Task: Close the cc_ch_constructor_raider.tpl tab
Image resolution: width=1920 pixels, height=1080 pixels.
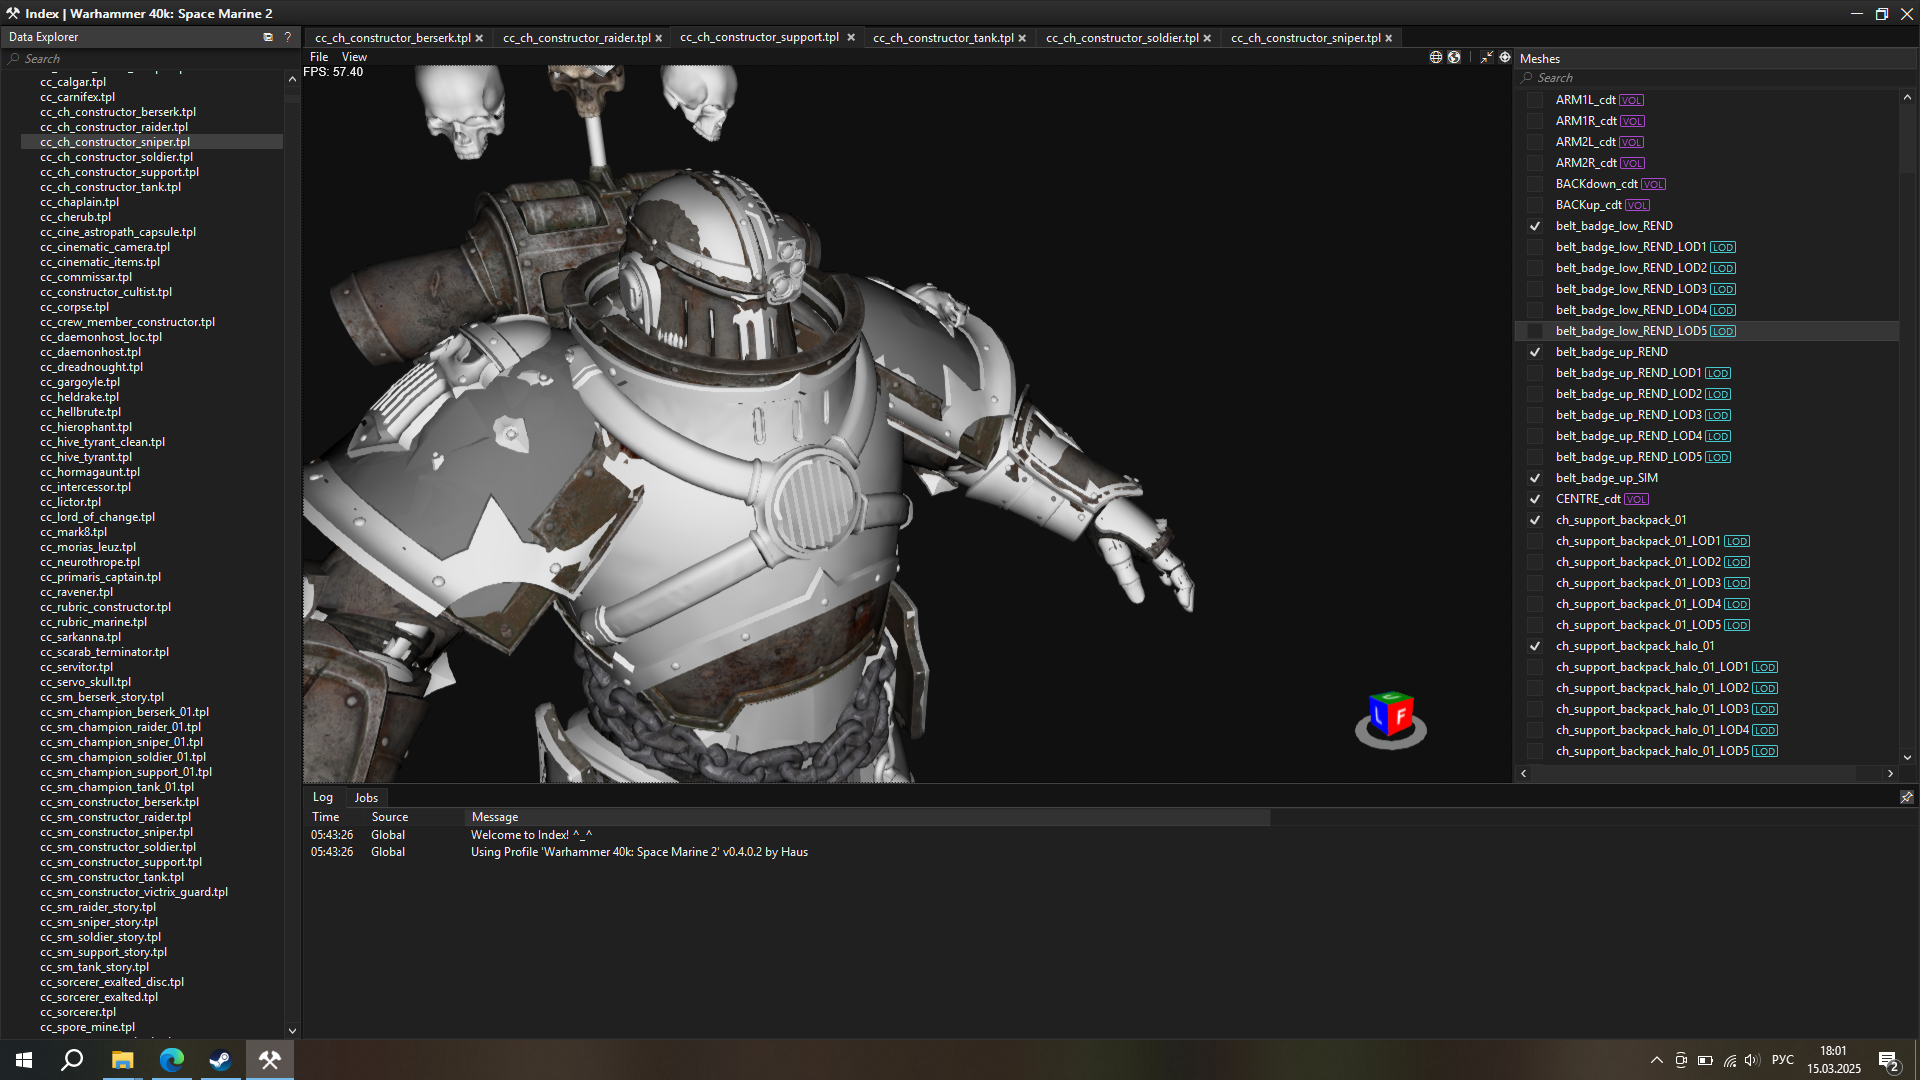Action: click(659, 38)
